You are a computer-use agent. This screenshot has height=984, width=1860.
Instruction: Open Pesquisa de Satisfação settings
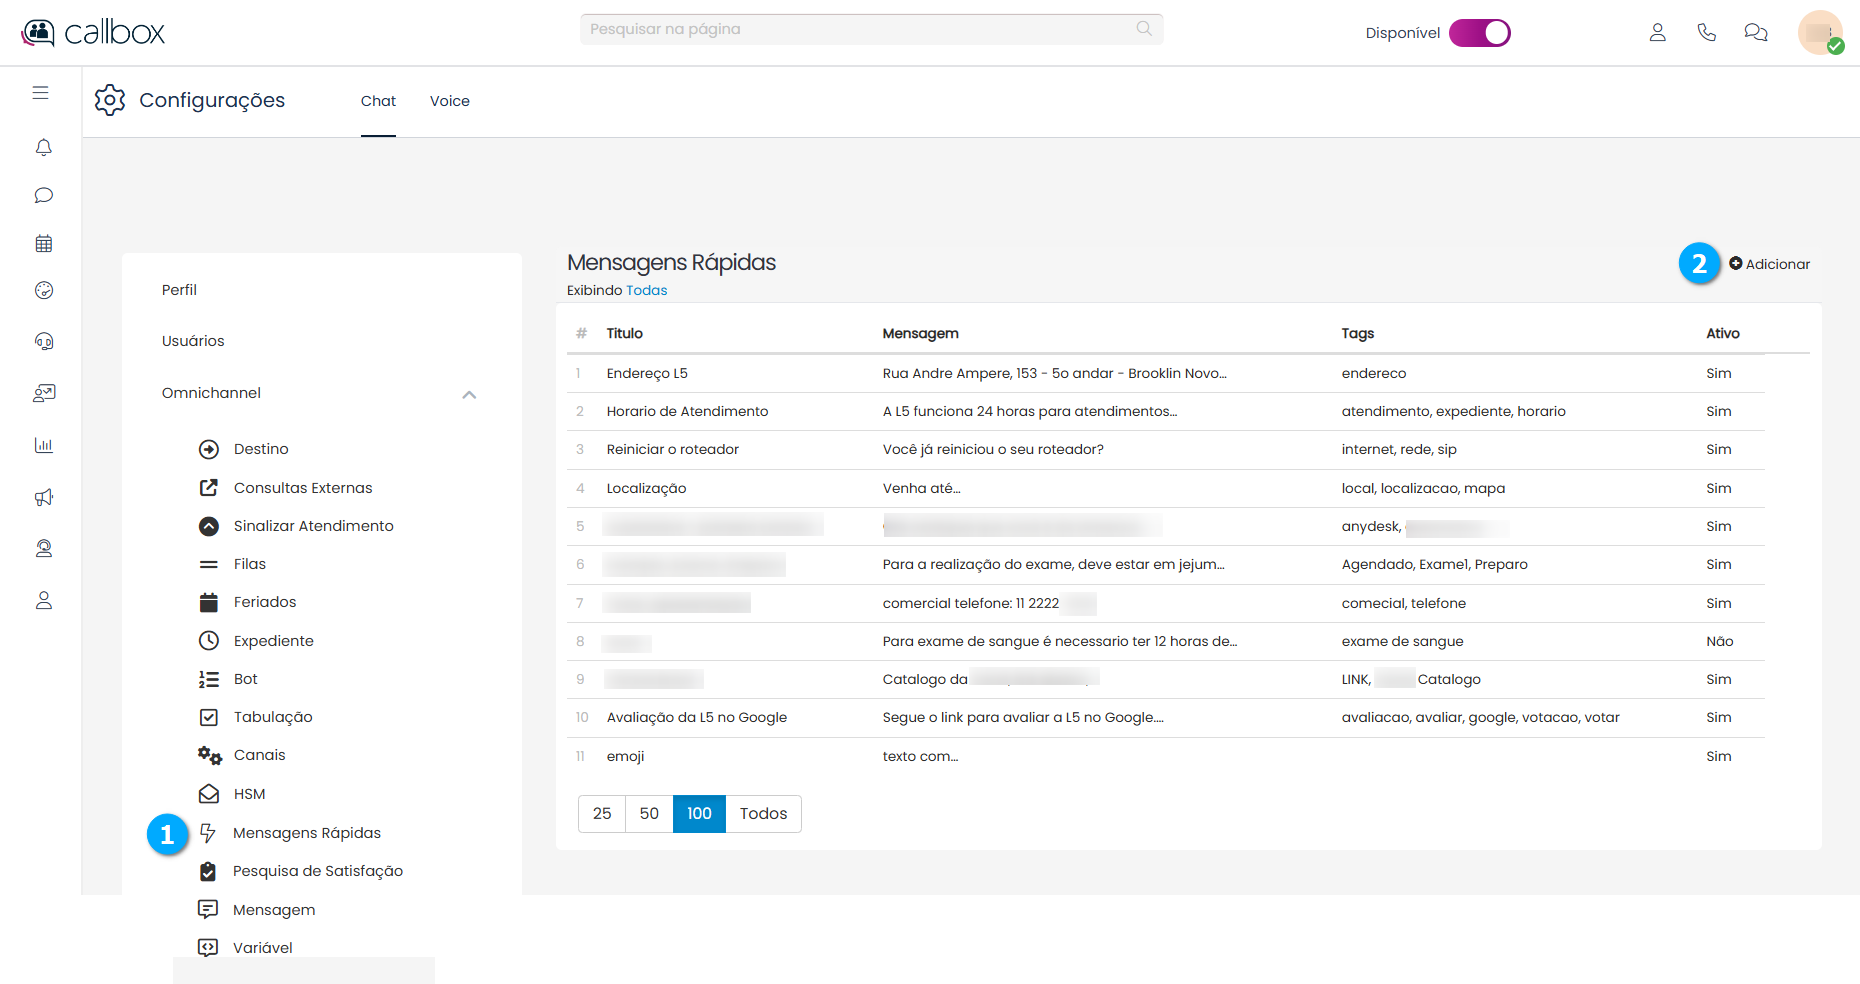click(317, 871)
